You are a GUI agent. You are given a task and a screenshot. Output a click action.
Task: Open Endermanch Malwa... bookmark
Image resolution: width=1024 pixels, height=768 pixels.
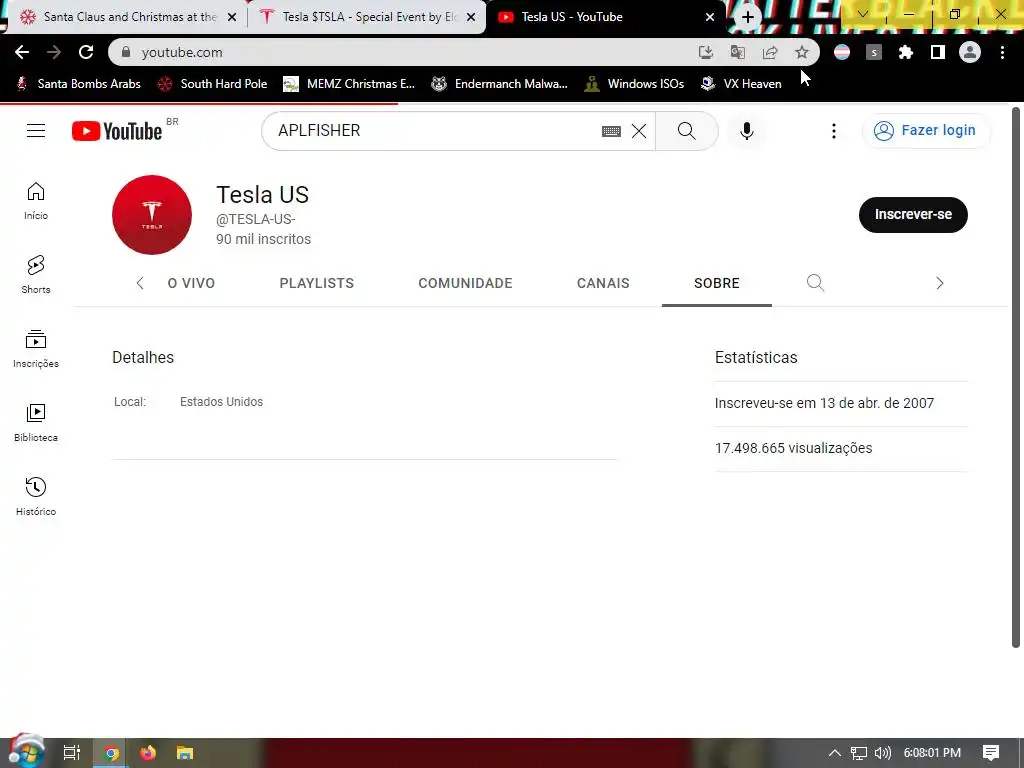click(500, 84)
